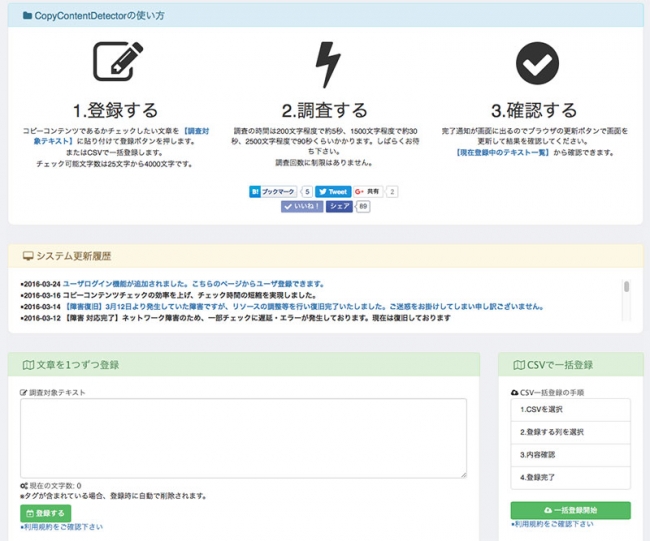The height and width of the screenshot is (541, 650).
Task: Click the 2016-03-16 コピーコンテンツチェック update entry
Action: click(x=169, y=296)
